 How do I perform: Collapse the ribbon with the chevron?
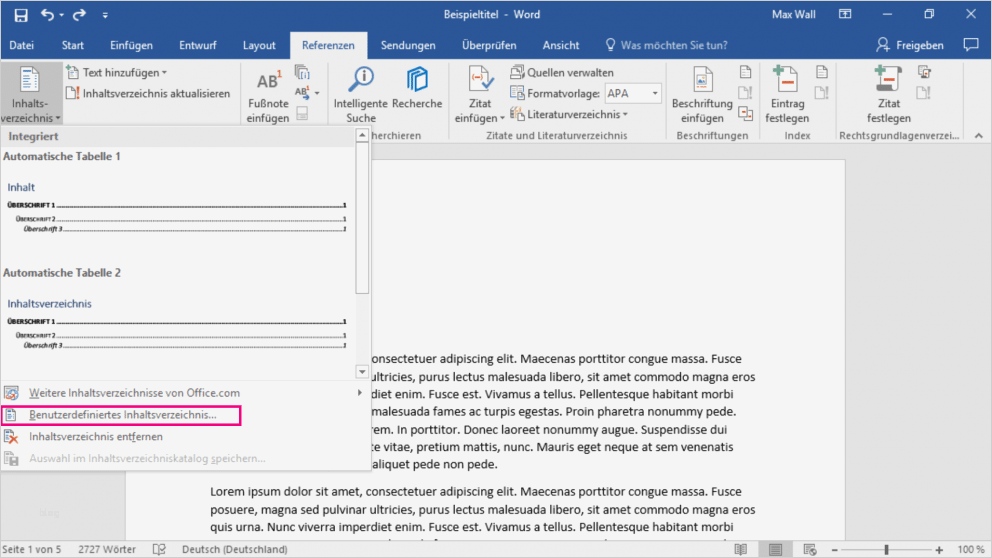tap(978, 135)
